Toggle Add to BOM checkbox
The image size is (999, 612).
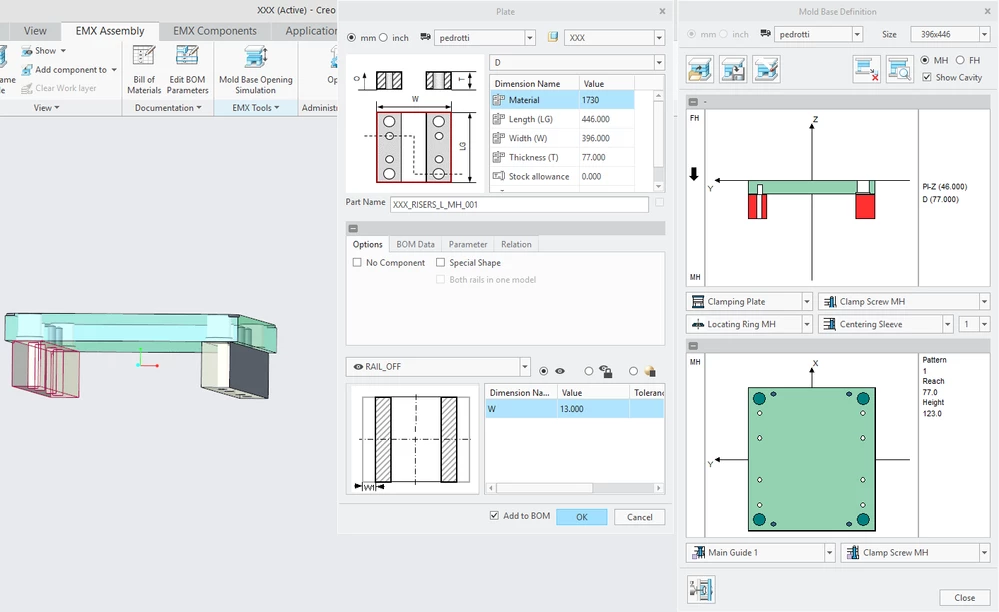coord(494,516)
